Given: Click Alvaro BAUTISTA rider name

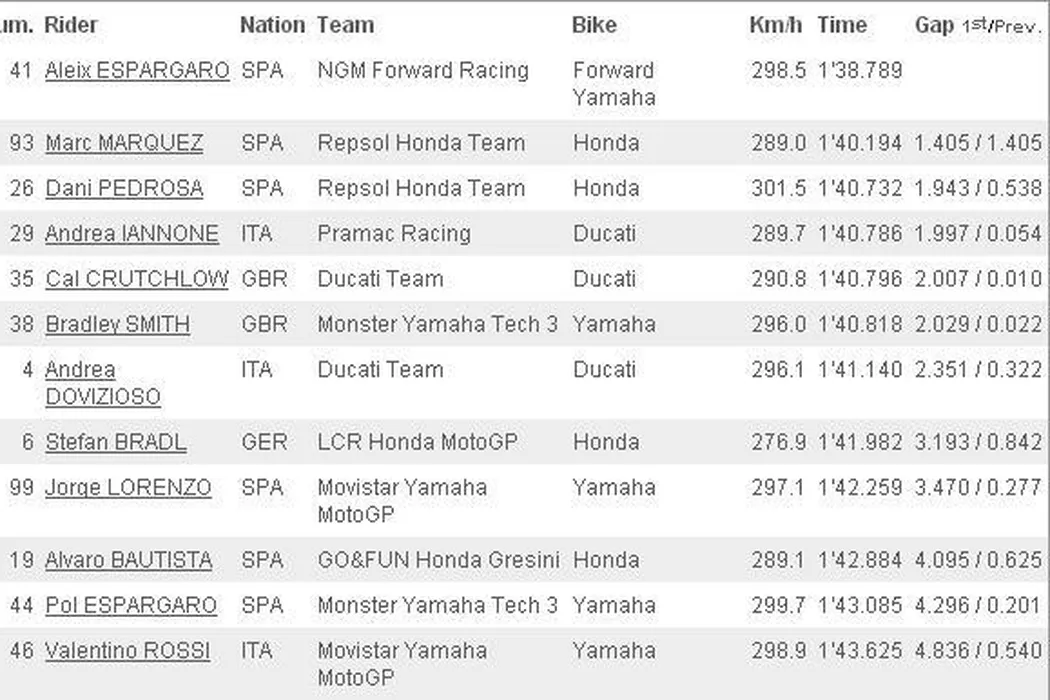Looking at the screenshot, I should [x=128, y=560].
